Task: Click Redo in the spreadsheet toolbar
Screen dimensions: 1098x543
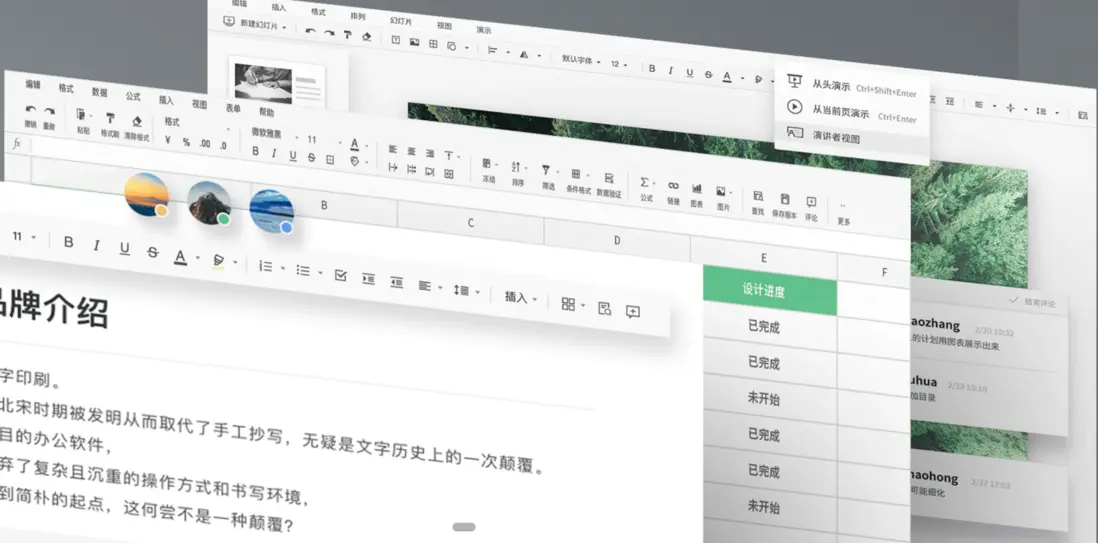Action: tap(49, 116)
